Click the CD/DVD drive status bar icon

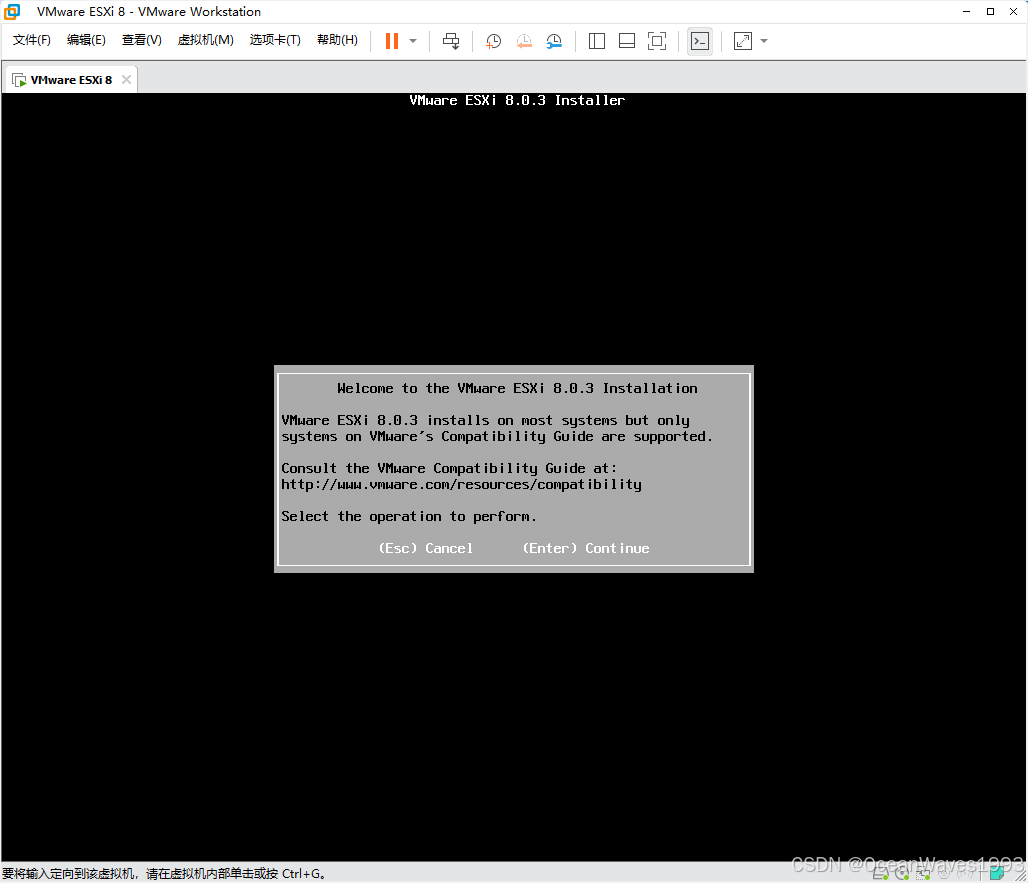tap(902, 873)
